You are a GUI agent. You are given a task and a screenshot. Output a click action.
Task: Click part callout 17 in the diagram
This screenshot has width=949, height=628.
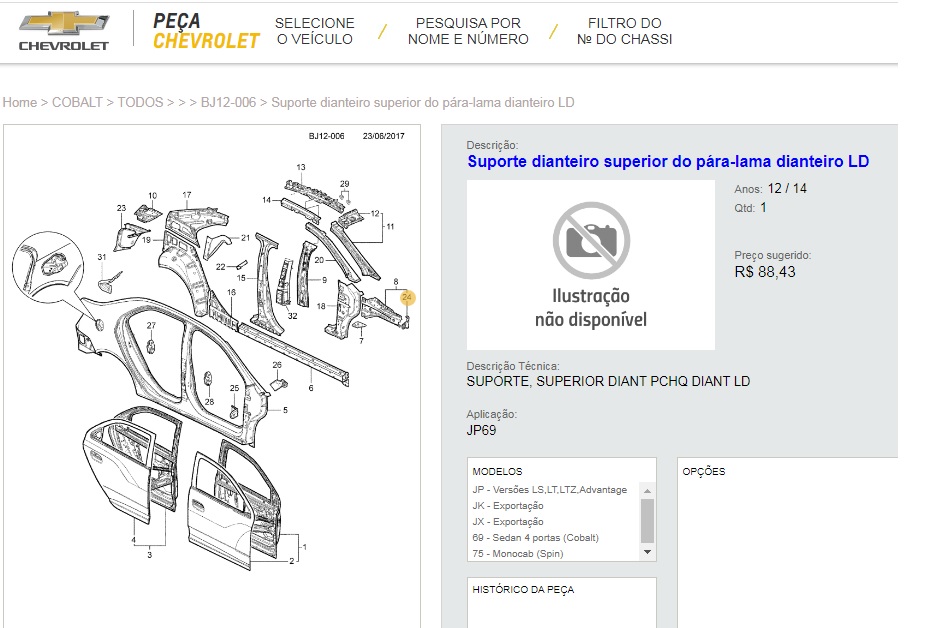(186, 194)
